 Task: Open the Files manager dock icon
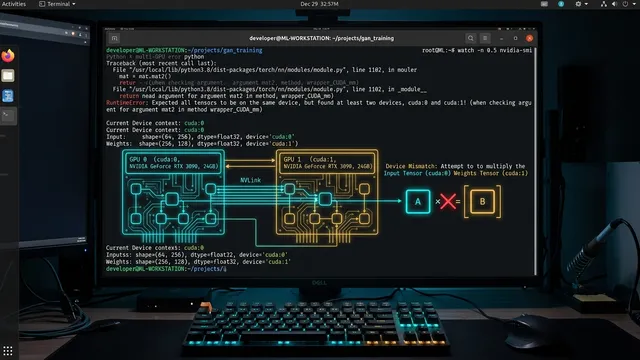click(x=8, y=76)
